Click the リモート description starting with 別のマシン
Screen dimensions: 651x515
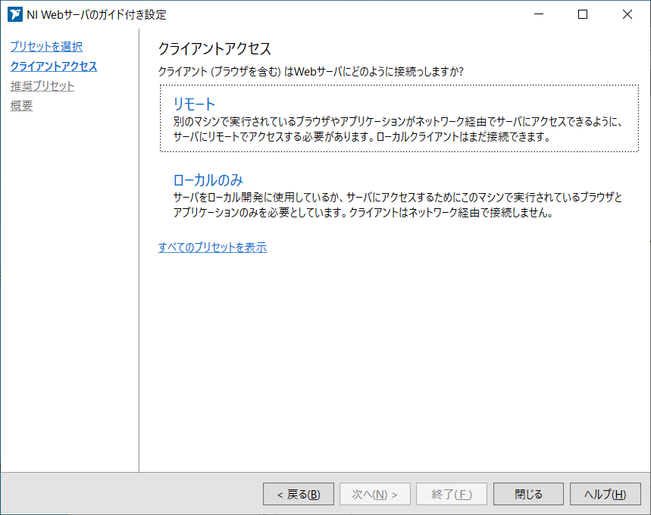click(x=398, y=129)
